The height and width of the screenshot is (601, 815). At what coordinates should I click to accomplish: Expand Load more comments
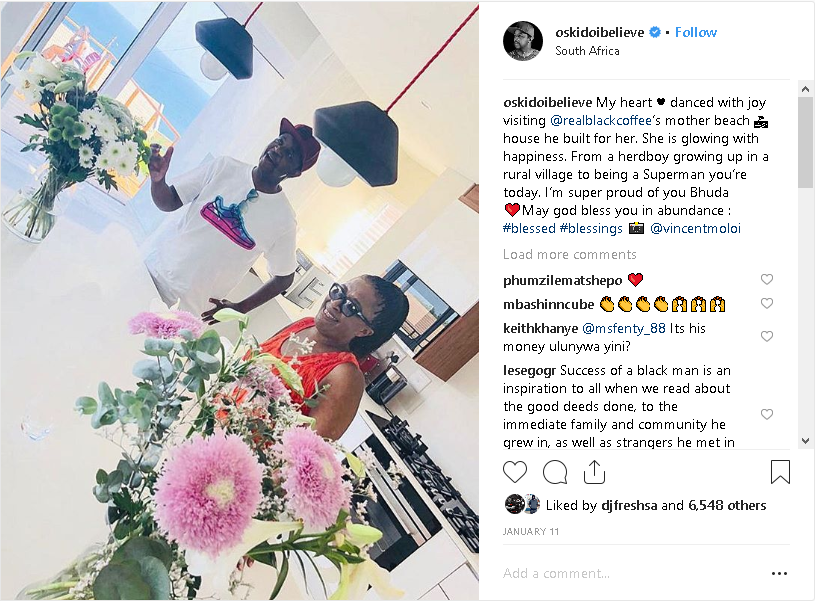[570, 254]
